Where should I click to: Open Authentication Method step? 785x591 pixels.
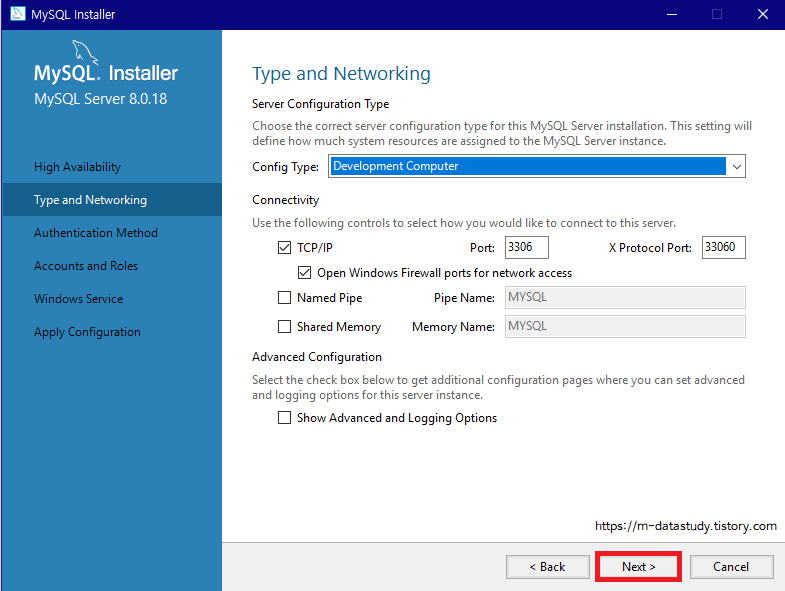tap(96, 233)
